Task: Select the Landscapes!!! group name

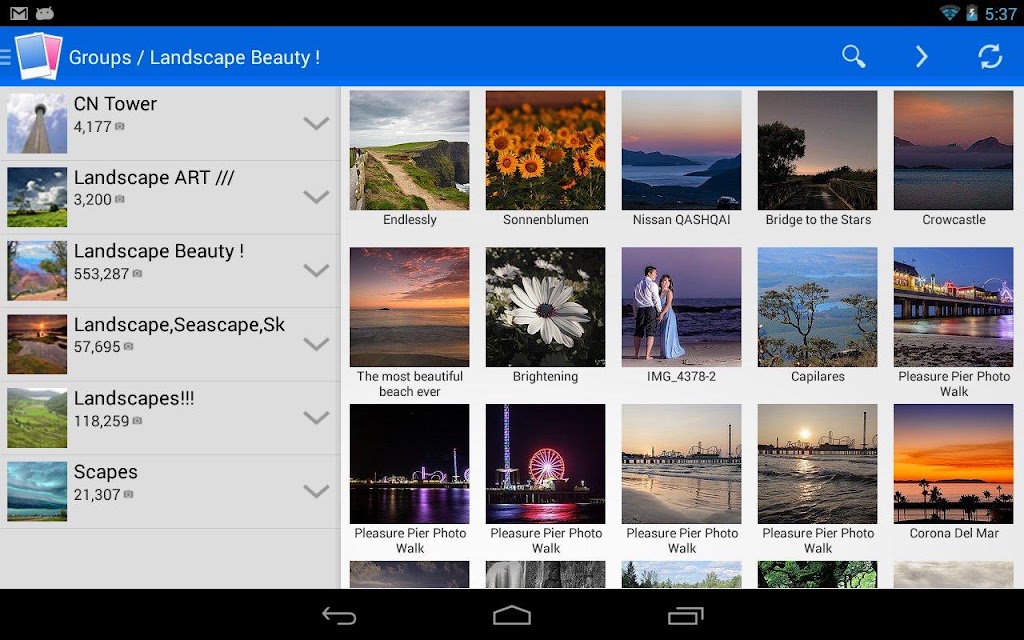Action: point(134,398)
